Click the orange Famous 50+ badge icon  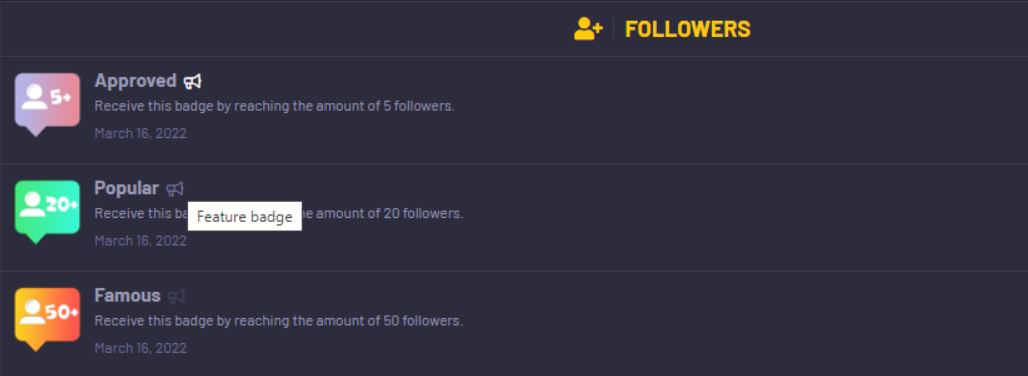(47, 319)
